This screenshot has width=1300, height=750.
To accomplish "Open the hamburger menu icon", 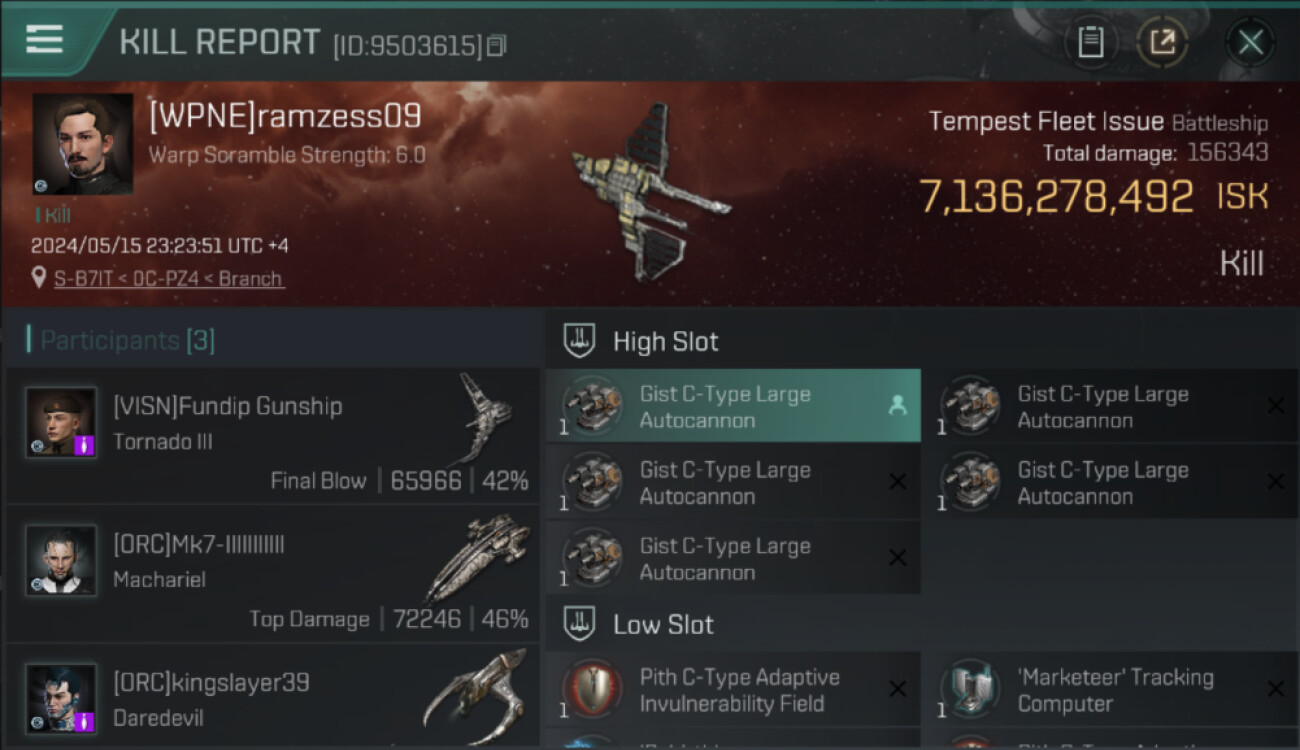I will [x=45, y=40].
